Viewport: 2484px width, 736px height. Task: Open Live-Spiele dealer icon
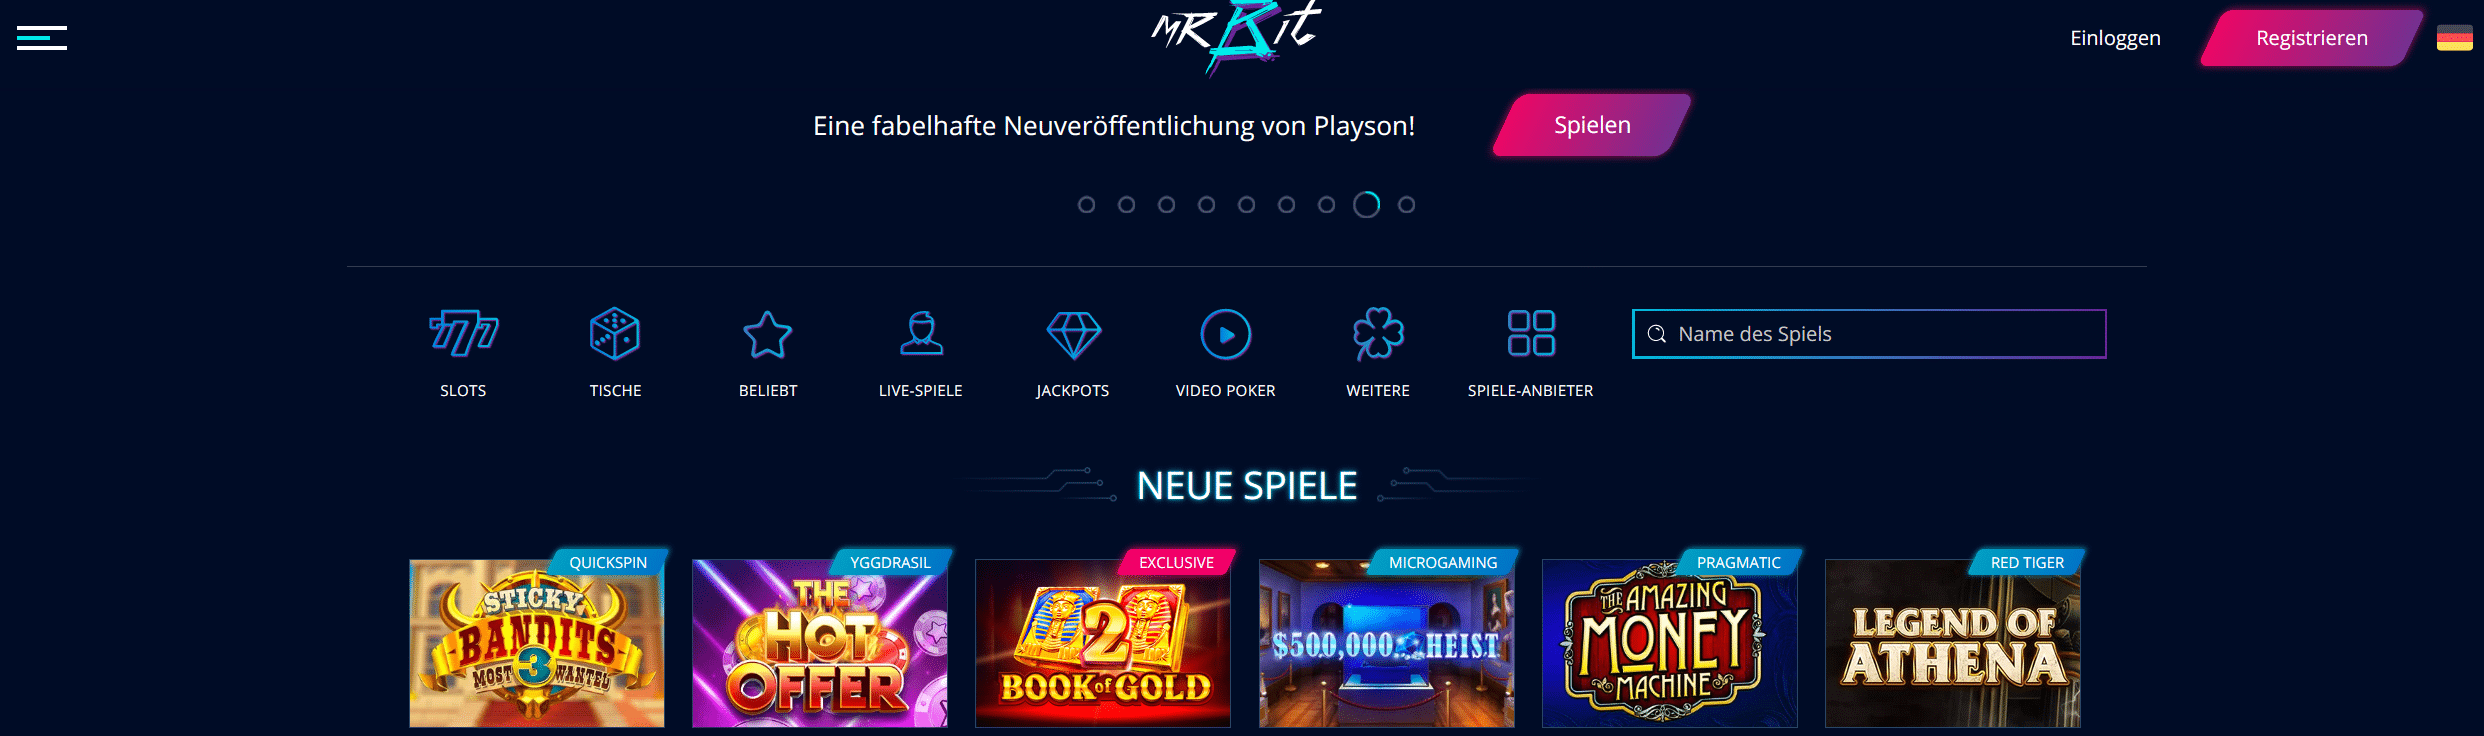921,334
